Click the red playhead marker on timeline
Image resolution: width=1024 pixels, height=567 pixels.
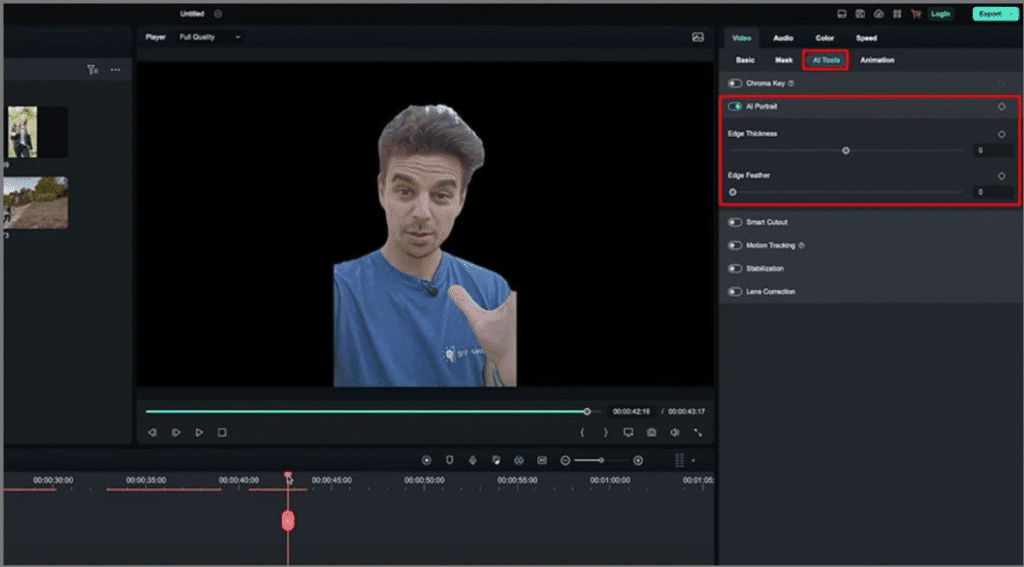[x=288, y=521]
